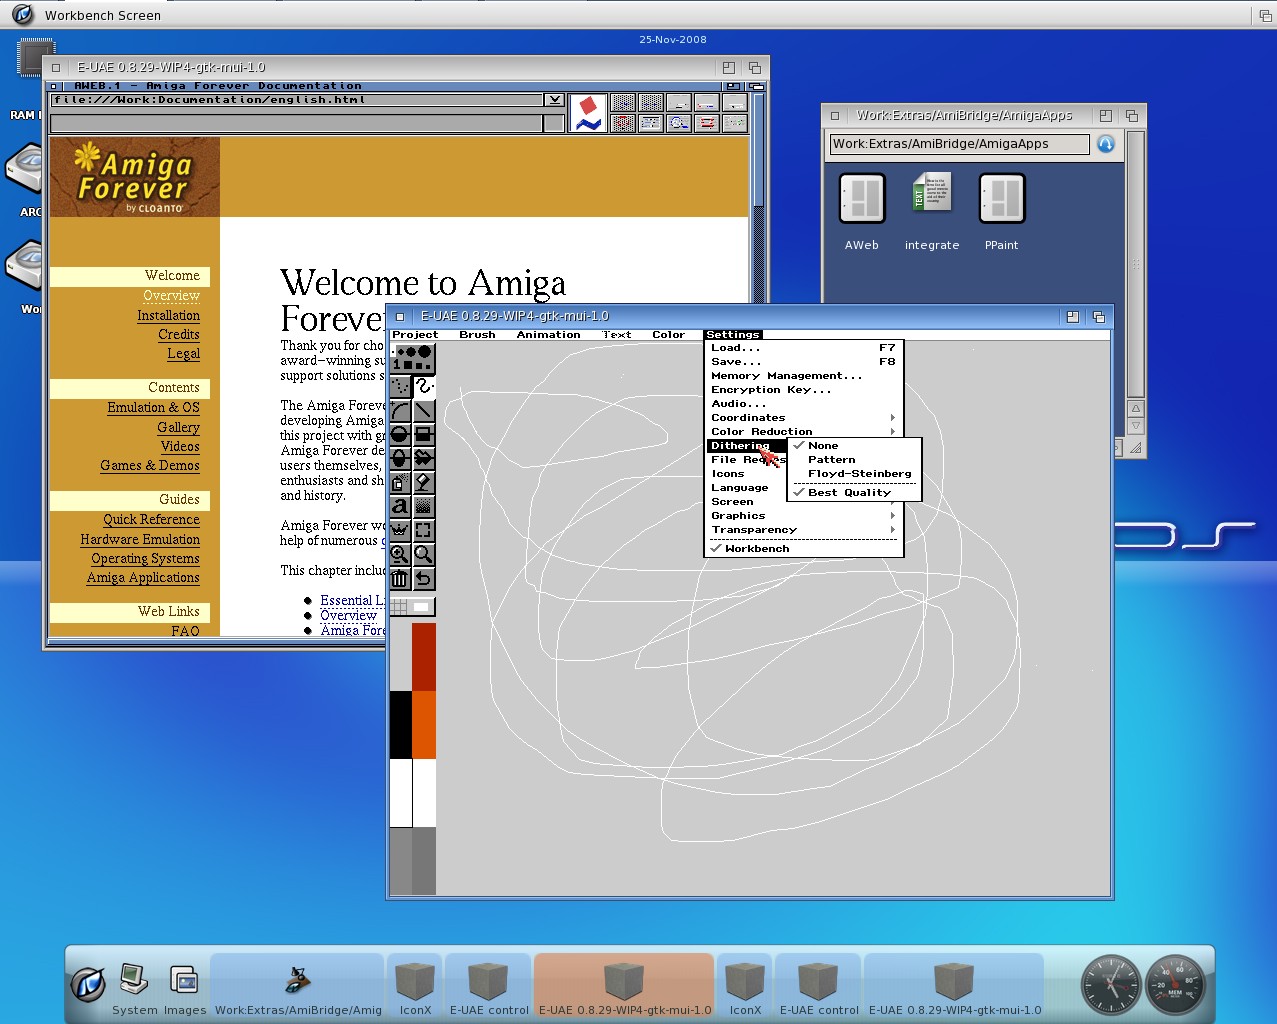Open the Project menu in paint program
The width and height of the screenshot is (1277, 1024).
pyautogui.click(x=415, y=335)
